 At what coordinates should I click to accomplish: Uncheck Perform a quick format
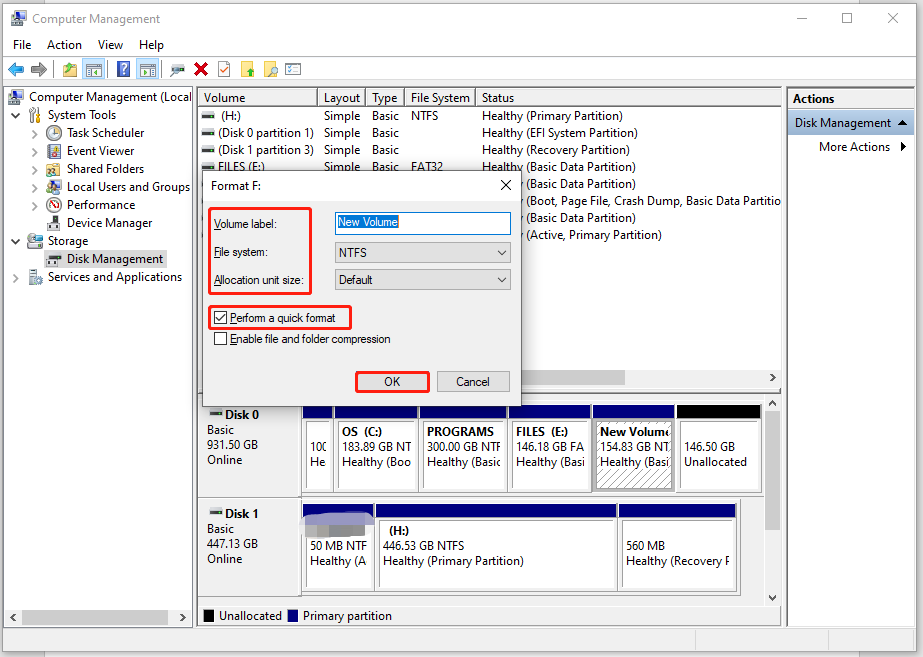(221, 318)
